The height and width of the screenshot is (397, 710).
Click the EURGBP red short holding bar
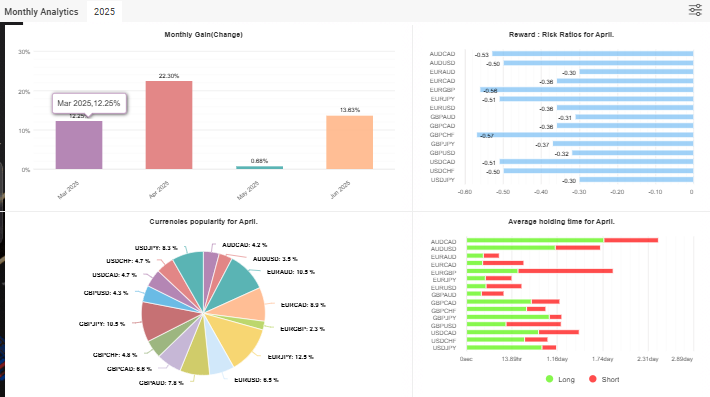566,271
